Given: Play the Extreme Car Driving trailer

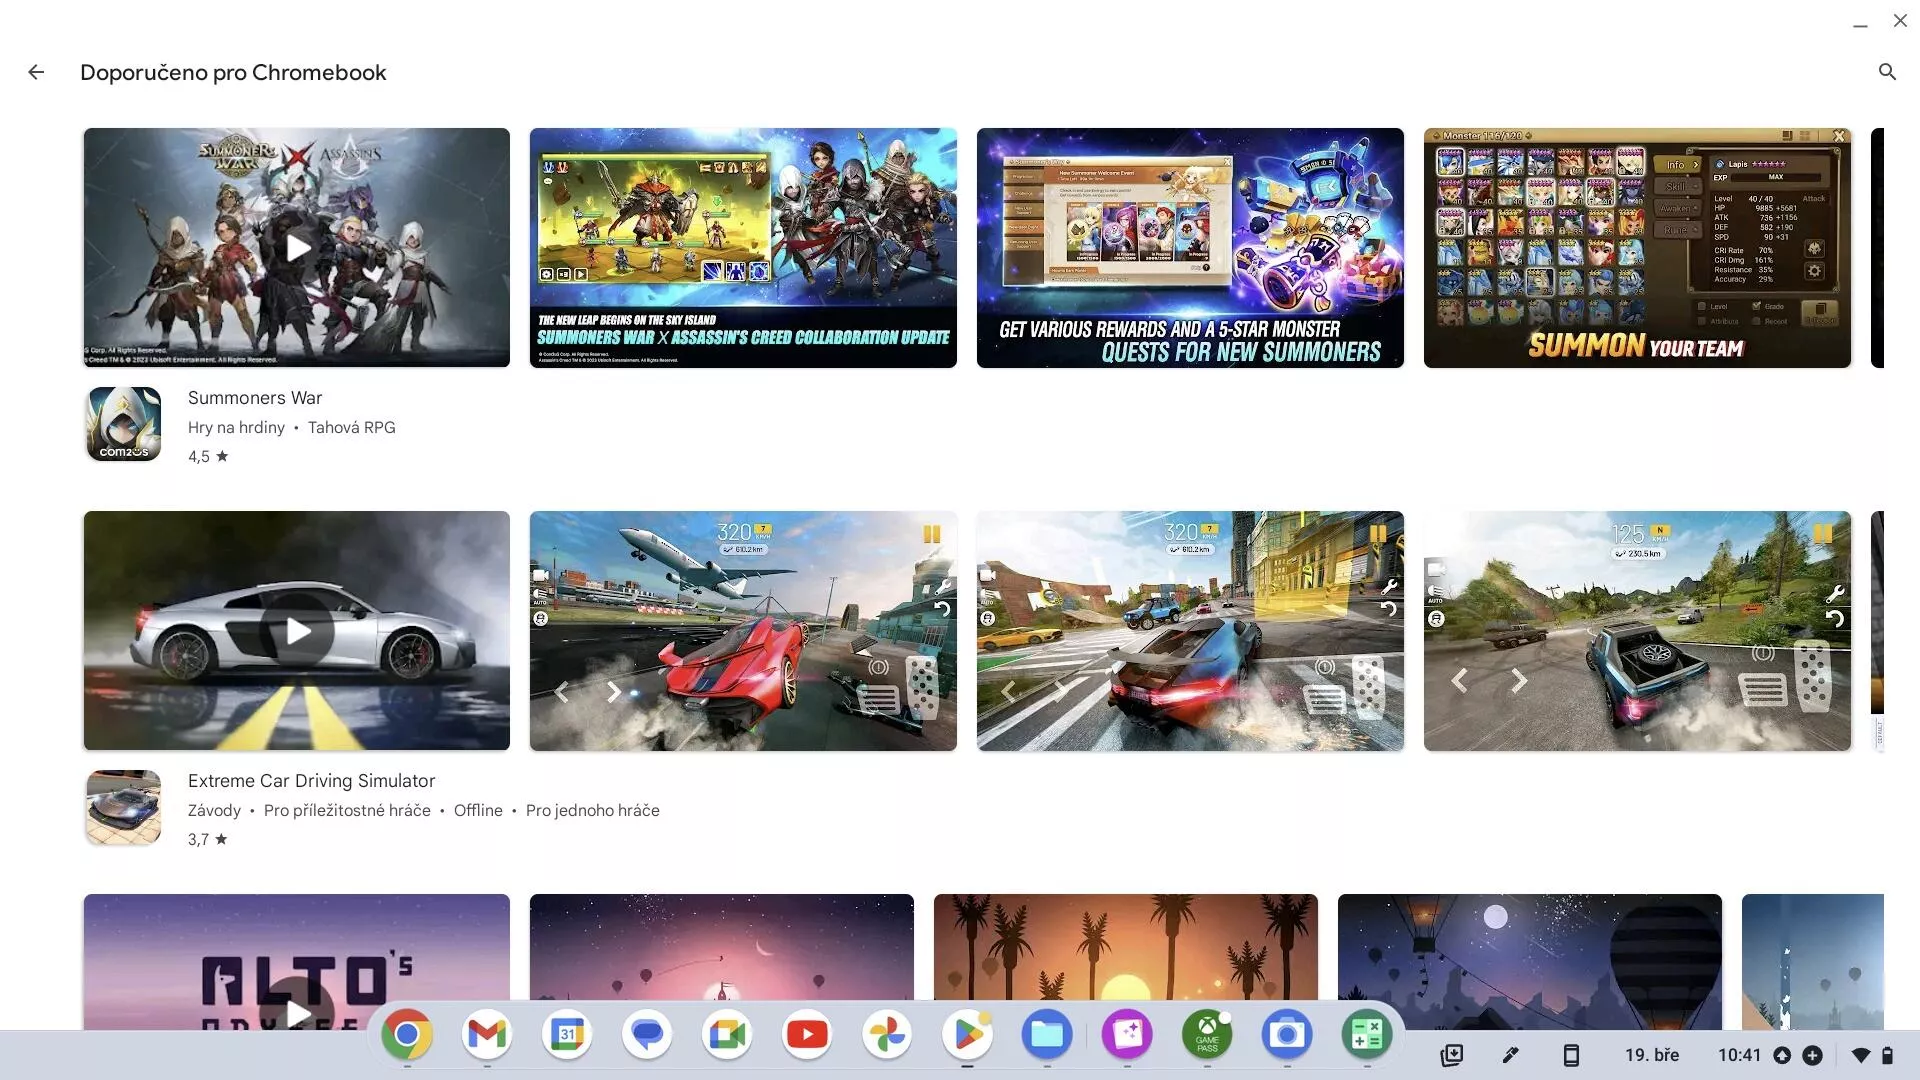Looking at the screenshot, I should 297,631.
